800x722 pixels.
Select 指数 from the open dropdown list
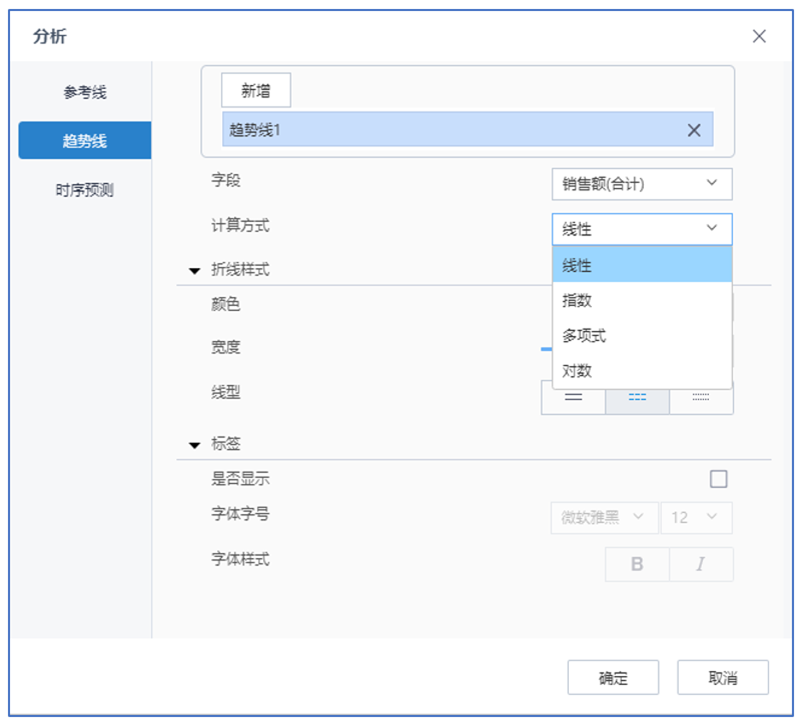(578, 299)
